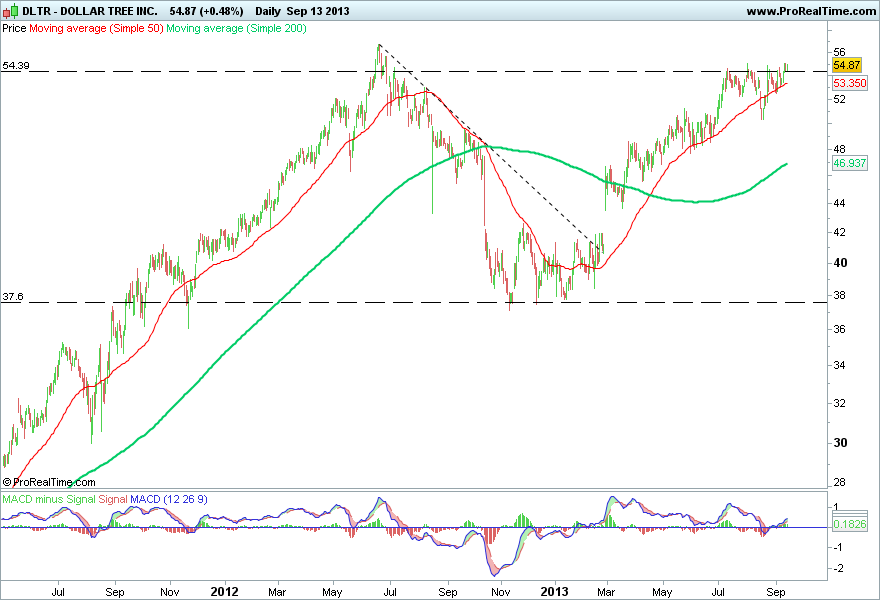Select the Moving average (Simple 50) legend

[x=96, y=28]
